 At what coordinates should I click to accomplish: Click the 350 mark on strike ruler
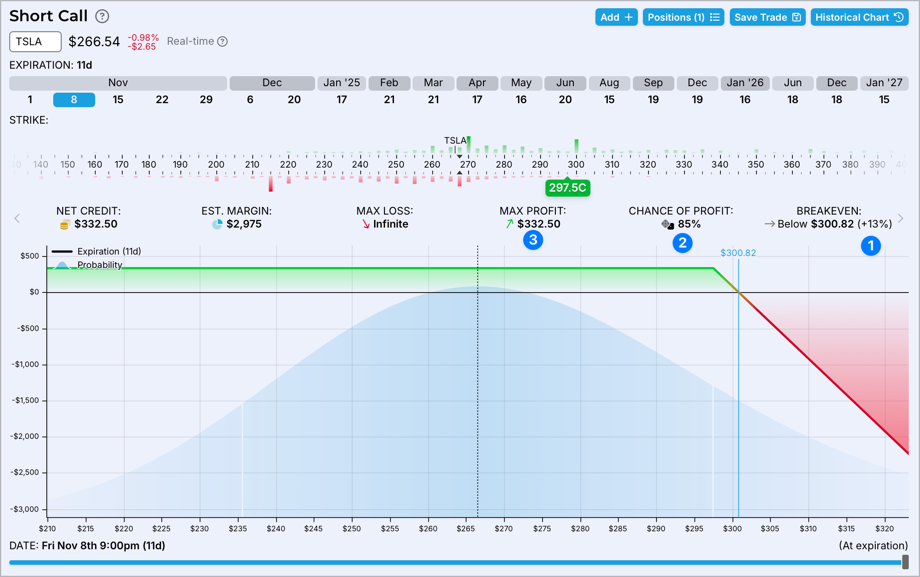(x=756, y=164)
